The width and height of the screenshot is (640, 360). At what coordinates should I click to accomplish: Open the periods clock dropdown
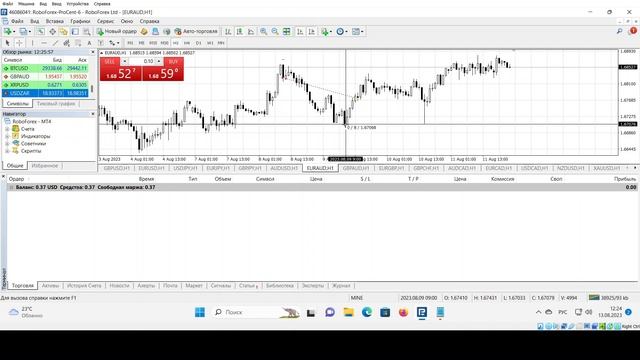tap(341, 31)
